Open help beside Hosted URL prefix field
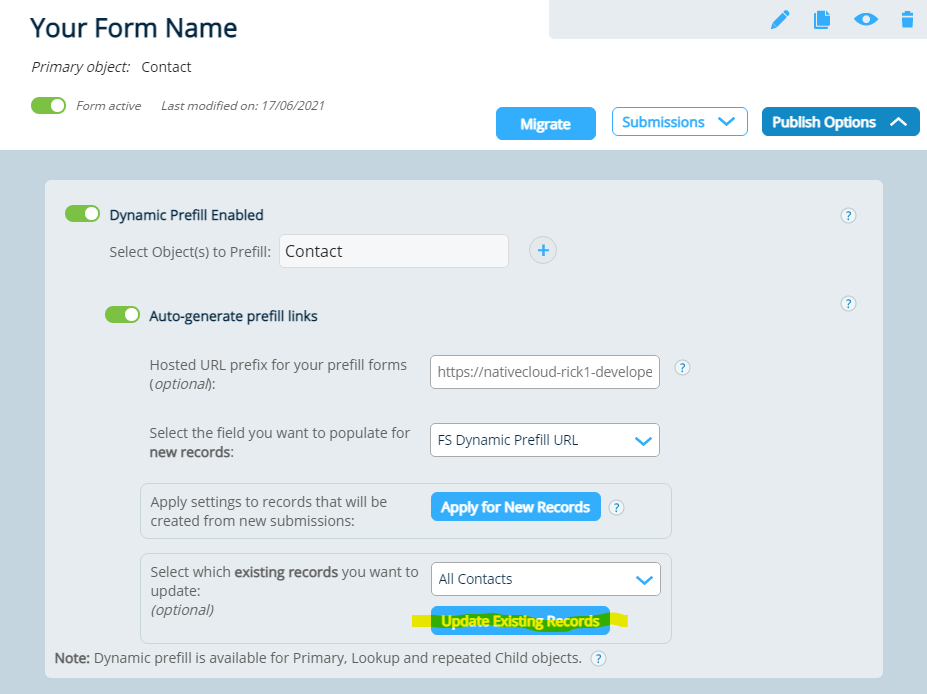Screen dimensions: 927x694 tap(682, 368)
